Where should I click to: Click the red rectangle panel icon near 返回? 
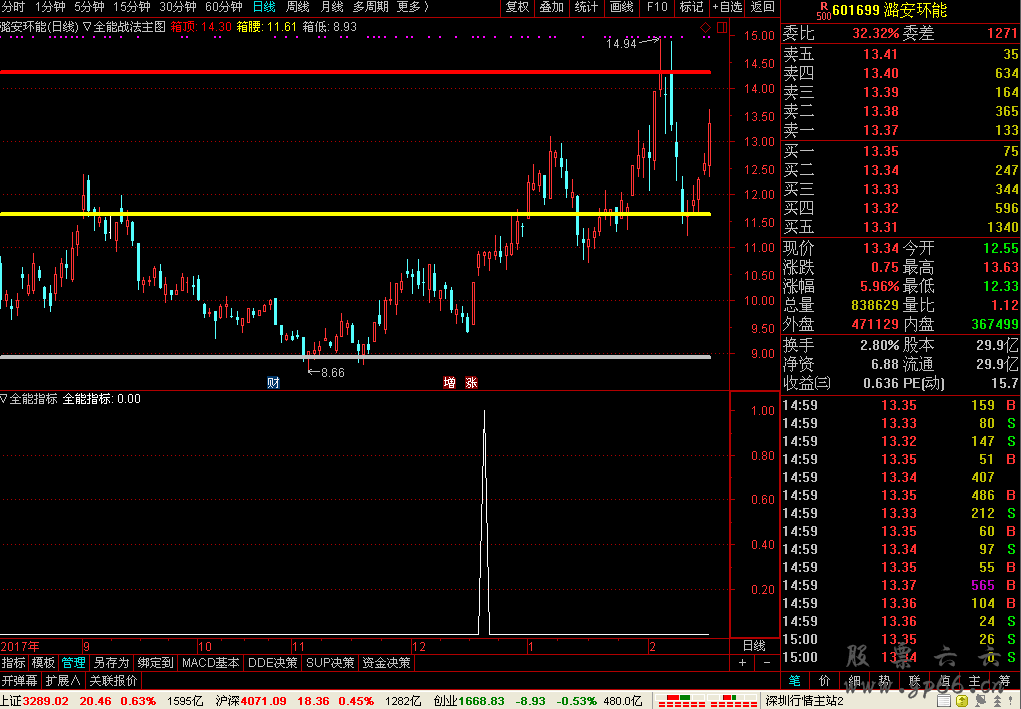click(721, 27)
